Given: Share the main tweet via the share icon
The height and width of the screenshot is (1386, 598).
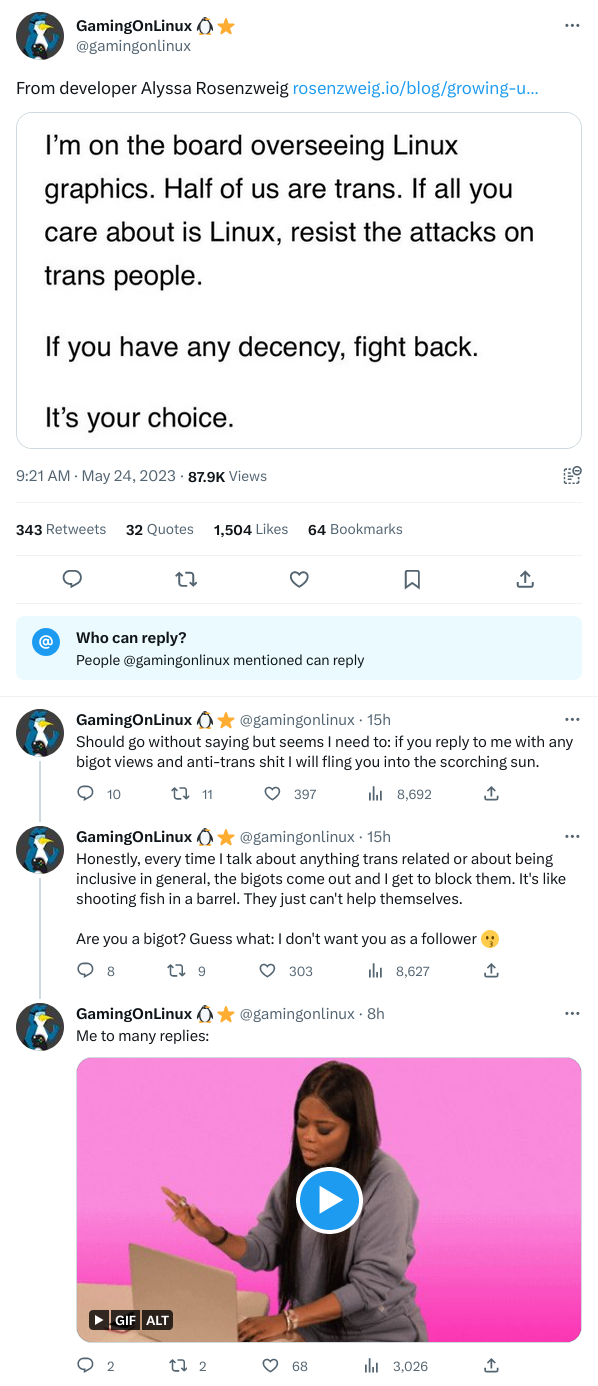Looking at the screenshot, I should point(525,579).
